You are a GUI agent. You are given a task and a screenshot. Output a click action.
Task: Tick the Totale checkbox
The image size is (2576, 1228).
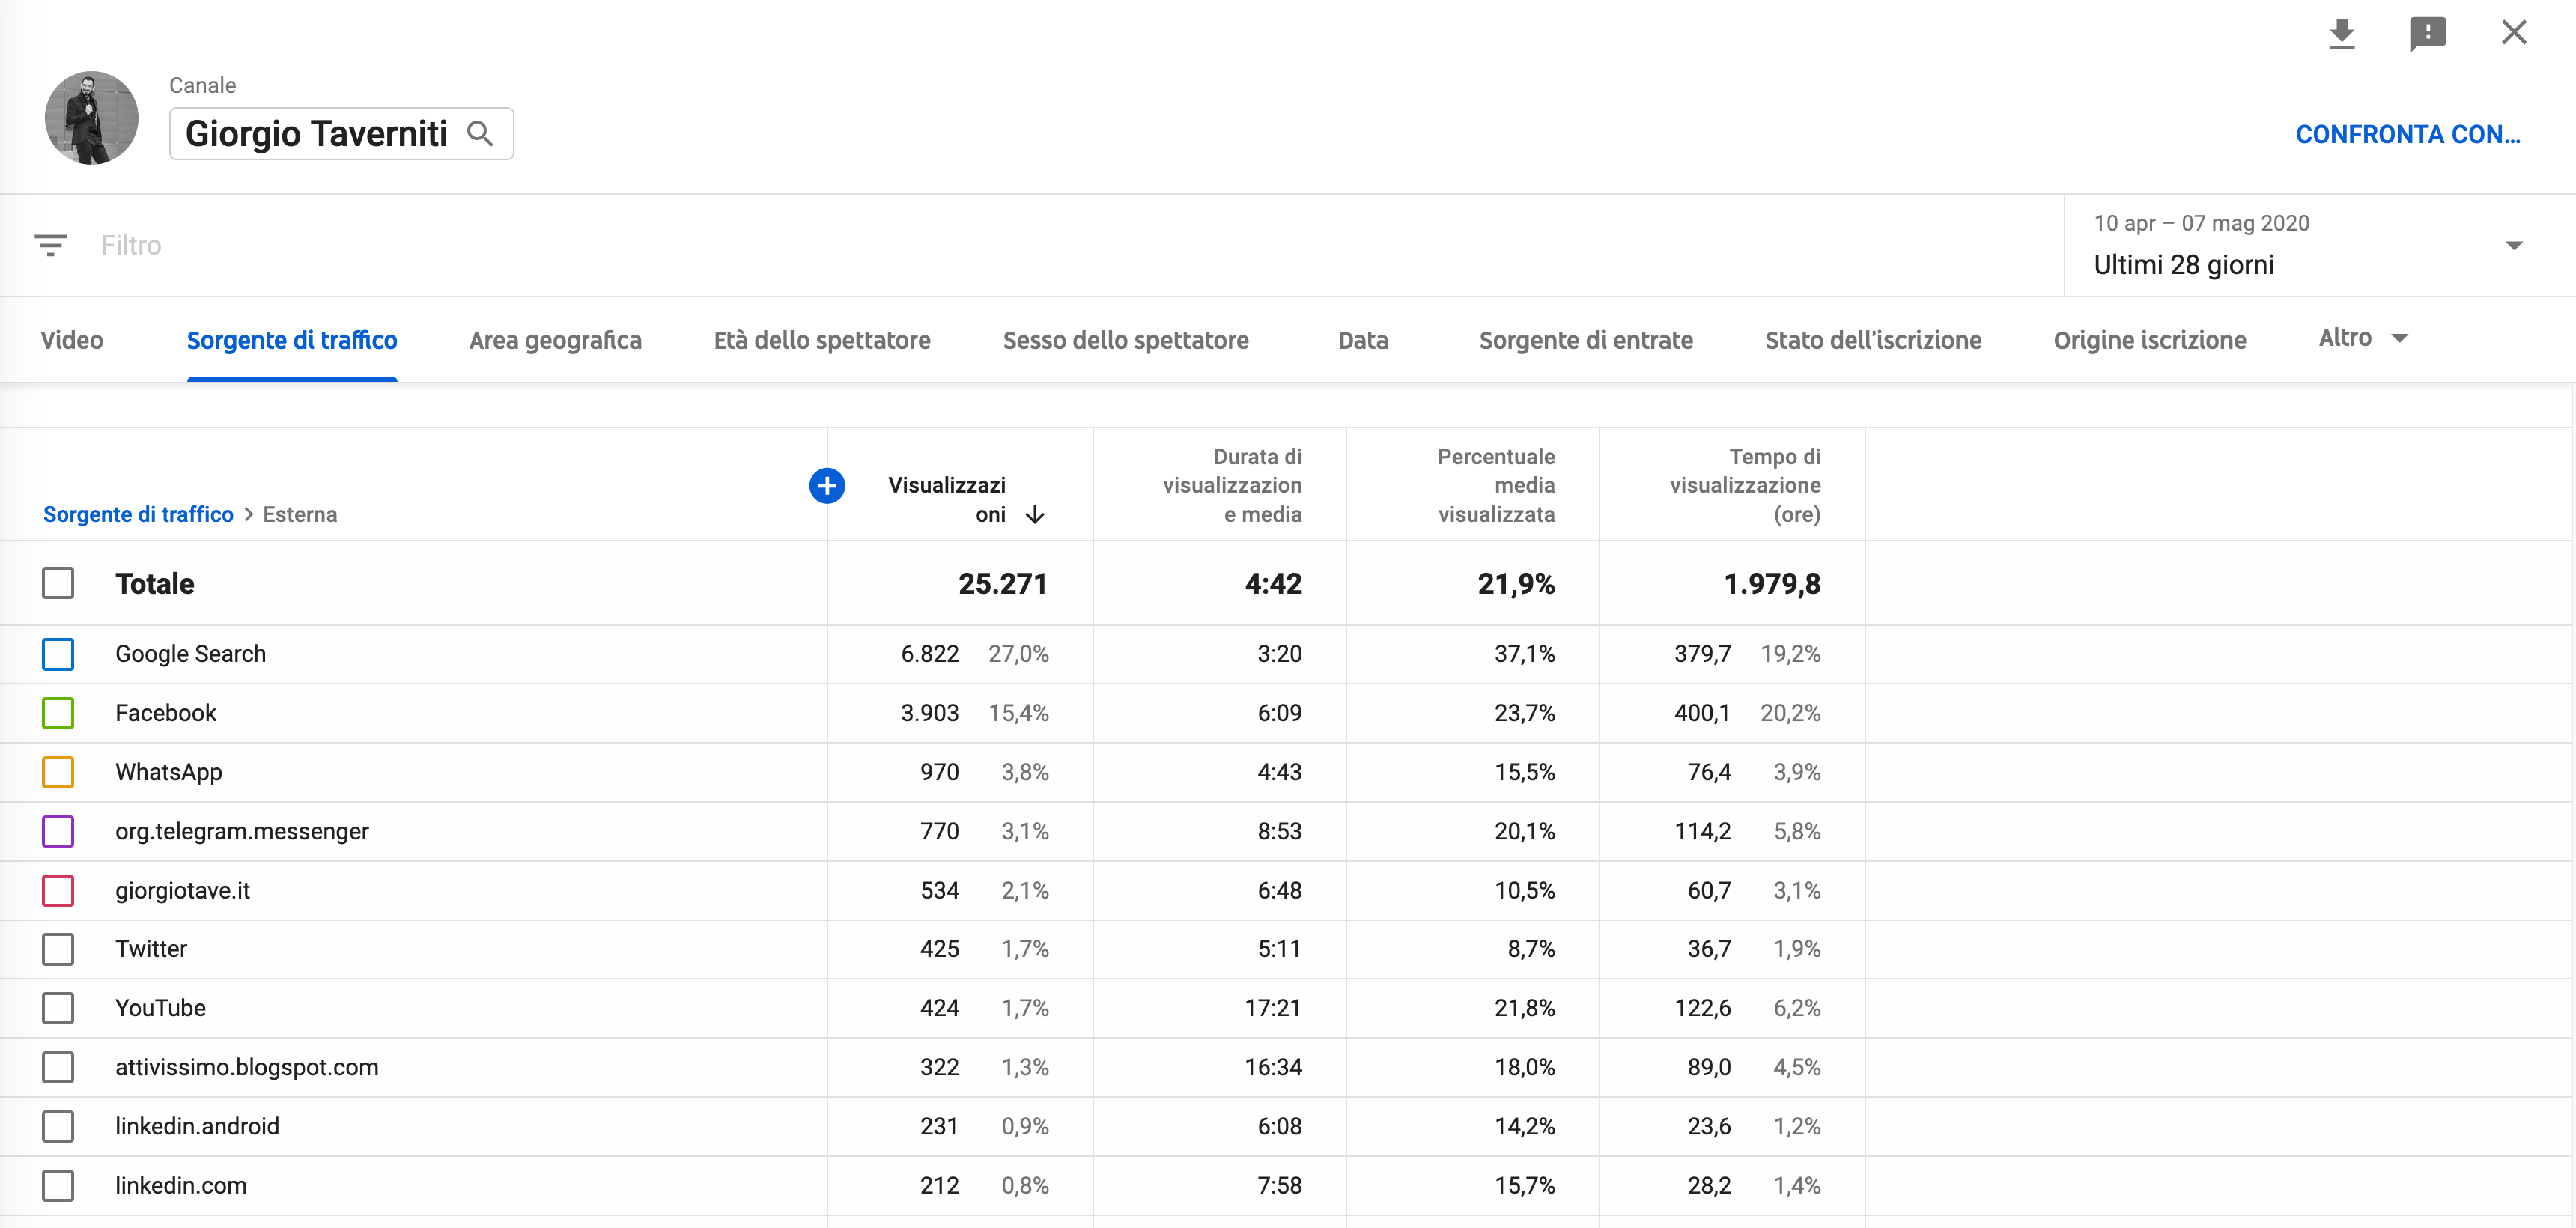[58, 583]
